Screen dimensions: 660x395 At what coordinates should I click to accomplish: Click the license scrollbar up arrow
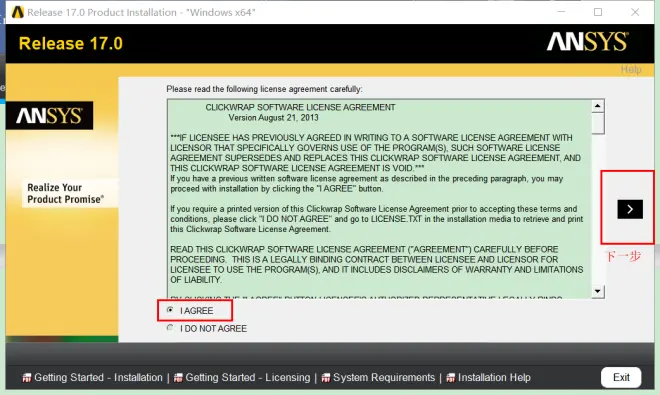click(x=598, y=106)
